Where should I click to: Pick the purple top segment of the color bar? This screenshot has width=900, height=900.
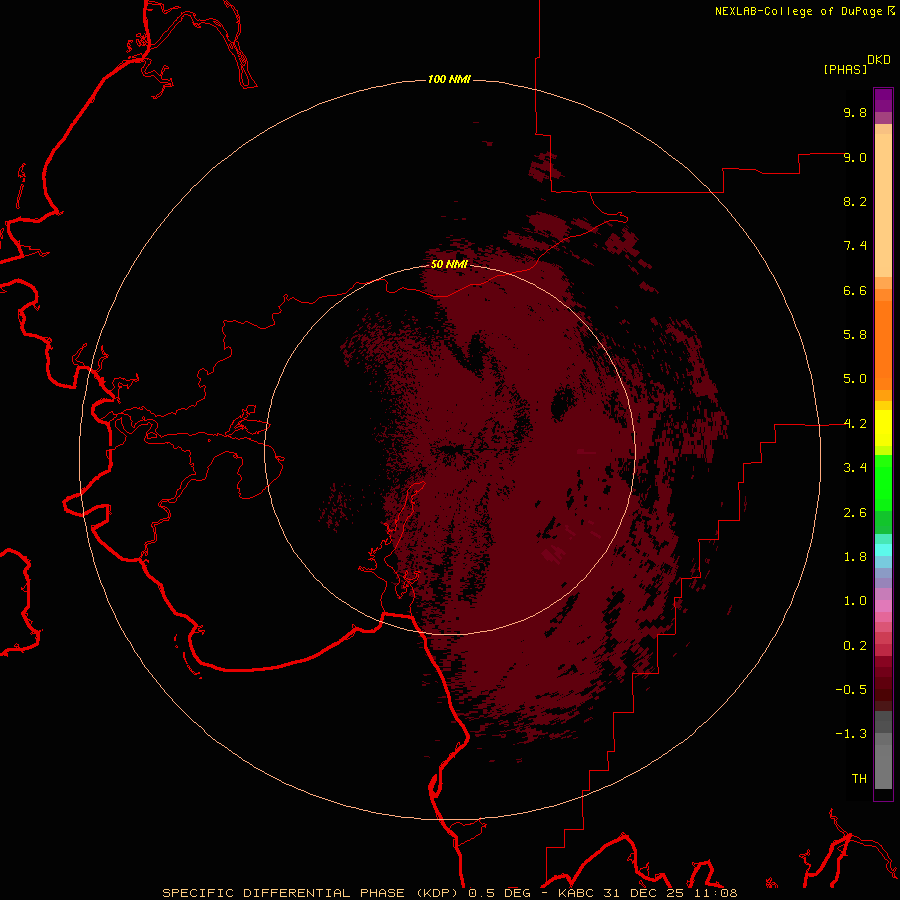coord(883,100)
